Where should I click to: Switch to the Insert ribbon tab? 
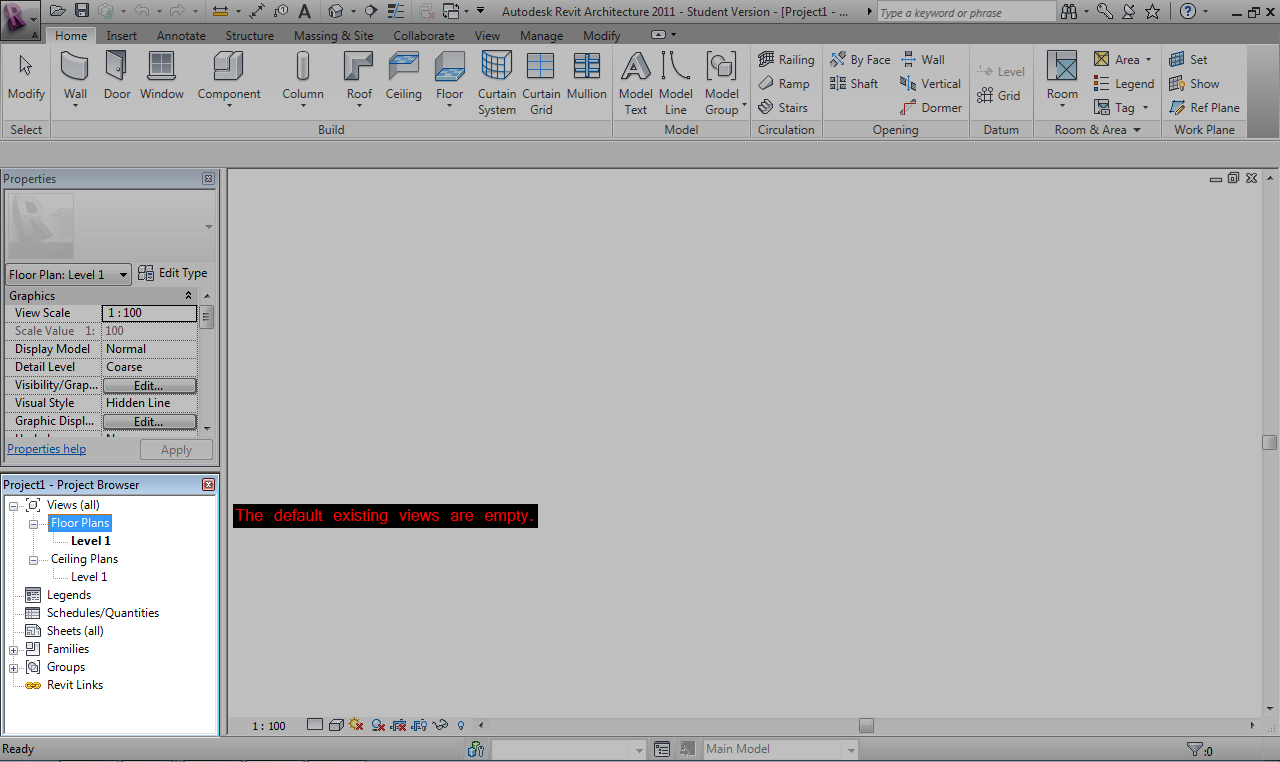pos(122,35)
